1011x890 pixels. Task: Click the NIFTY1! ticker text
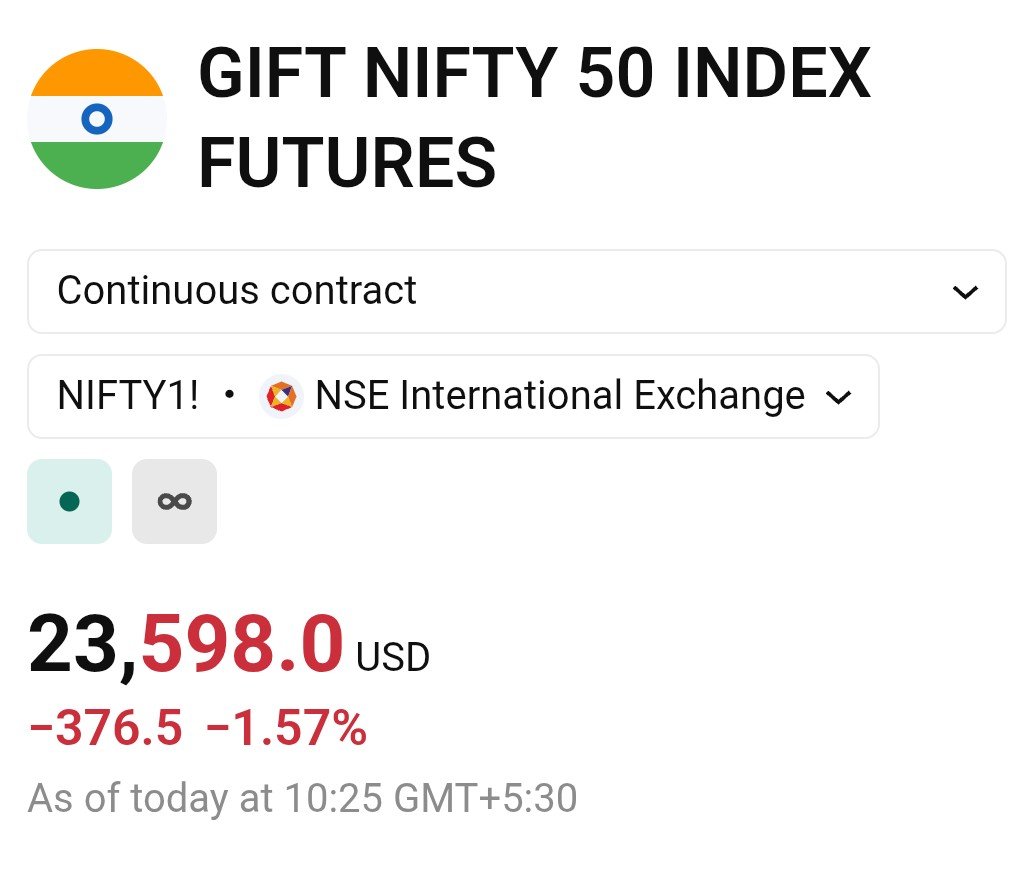(x=128, y=395)
